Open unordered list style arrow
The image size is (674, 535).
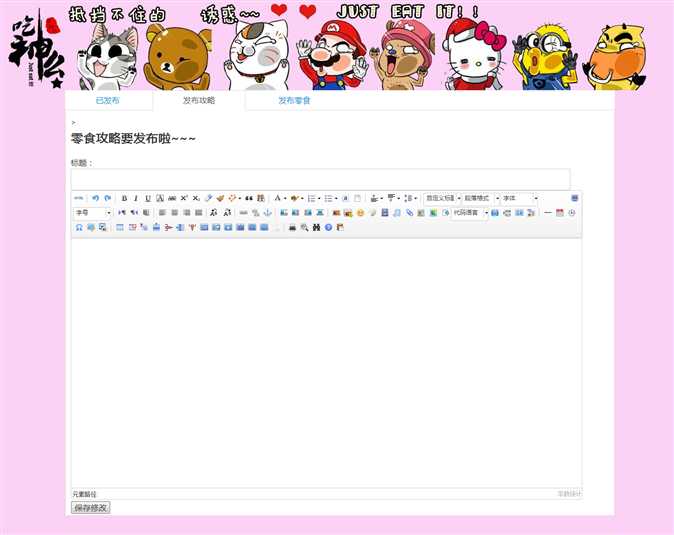tap(336, 198)
